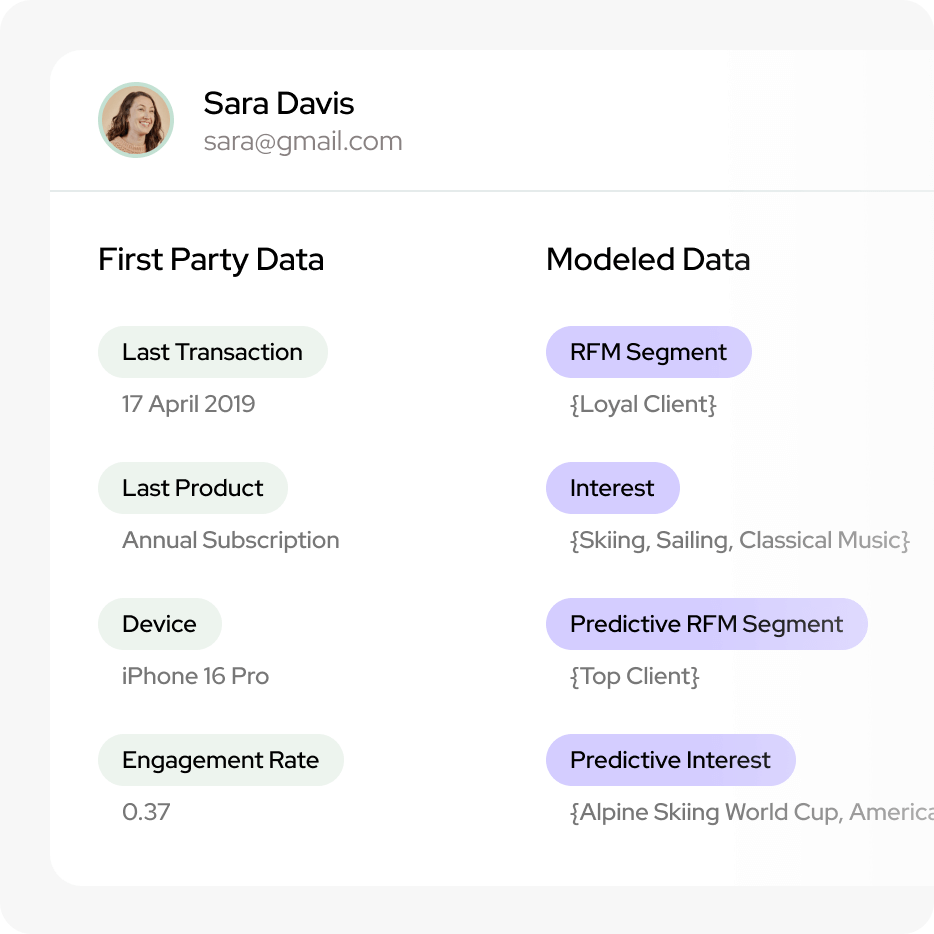The image size is (934, 934).
Task: Click the Last Product tag
Action: (192, 488)
